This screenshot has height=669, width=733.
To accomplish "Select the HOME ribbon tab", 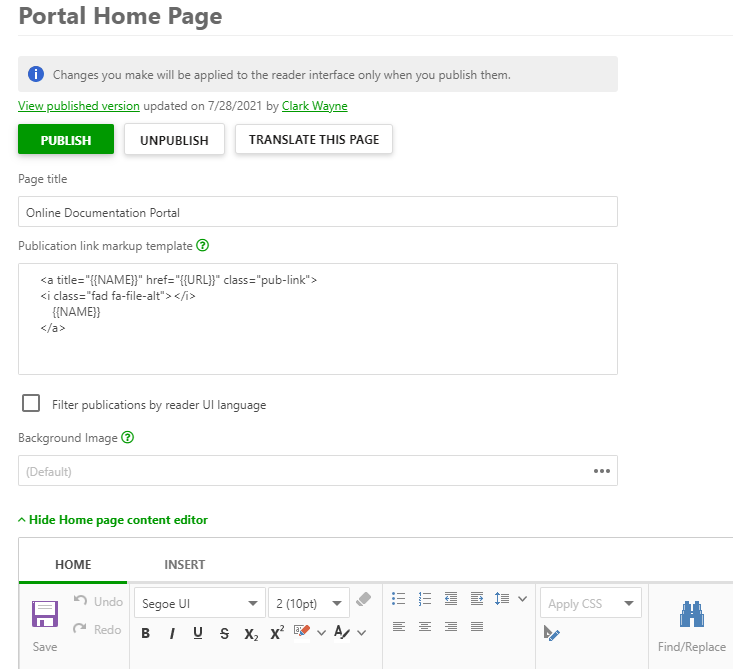I will pos(73,565).
